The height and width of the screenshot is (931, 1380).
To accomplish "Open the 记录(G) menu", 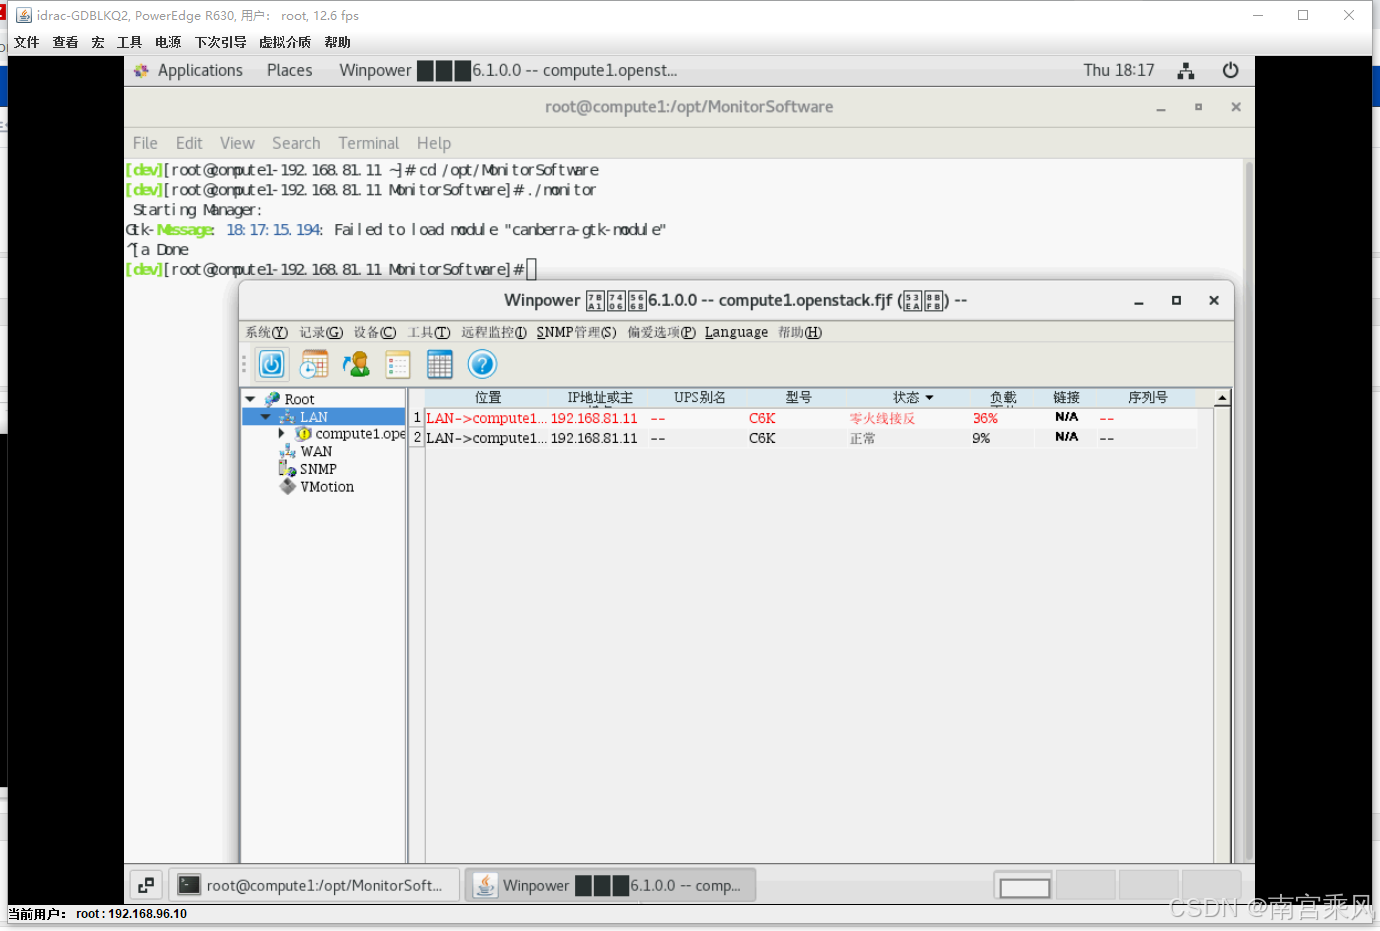I will (x=321, y=332).
